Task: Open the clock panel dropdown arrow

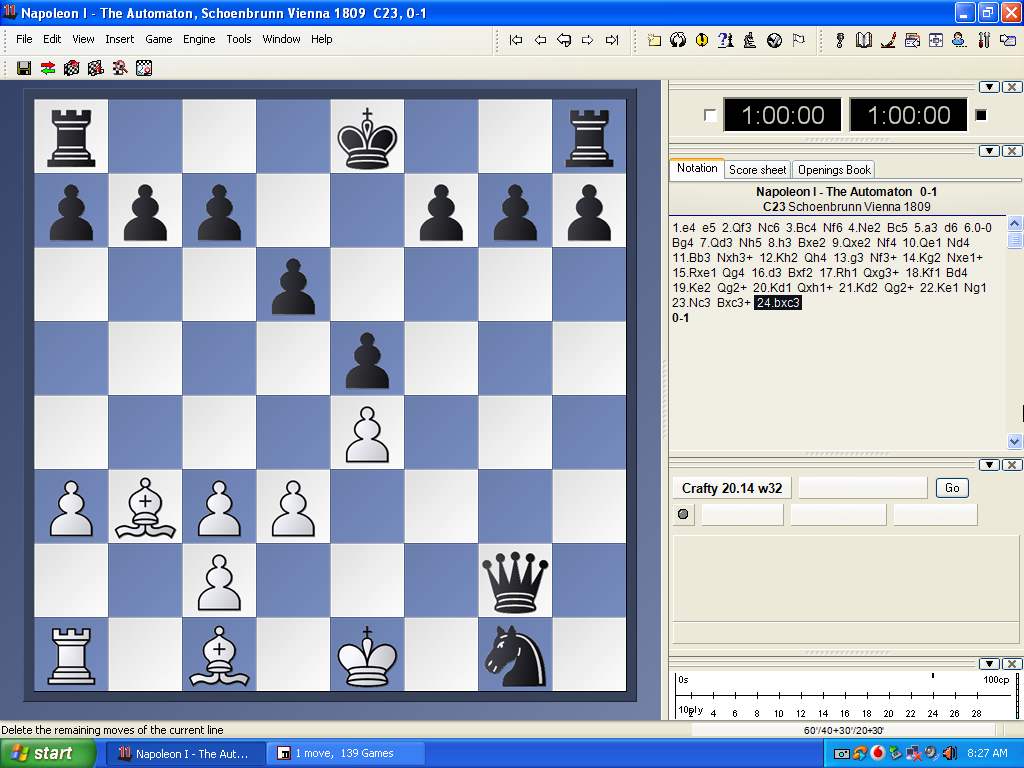Action: (x=990, y=86)
